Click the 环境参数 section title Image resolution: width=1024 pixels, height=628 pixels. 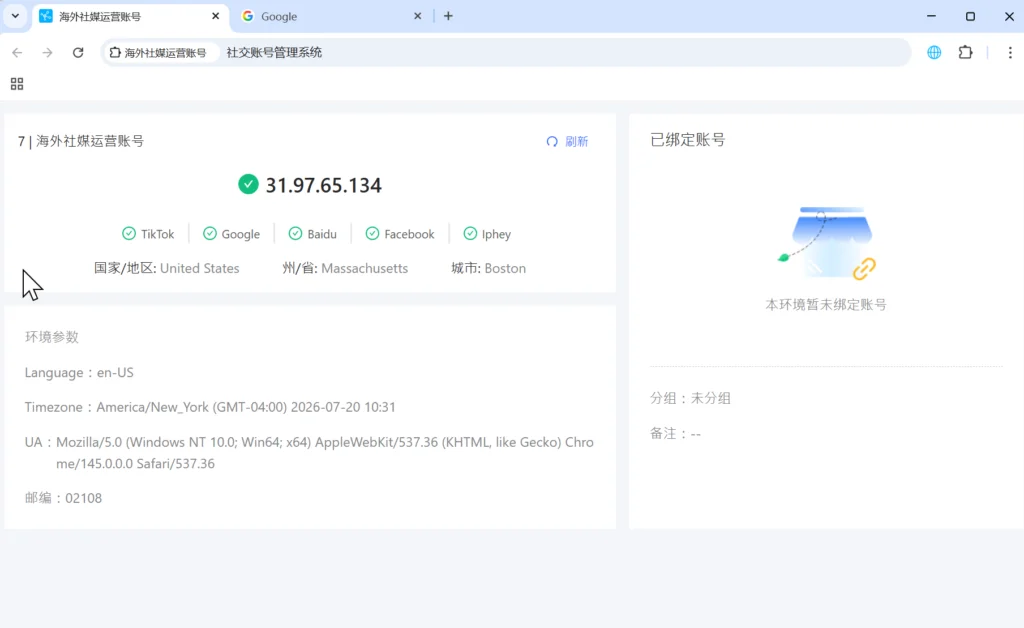tap(52, 337)
